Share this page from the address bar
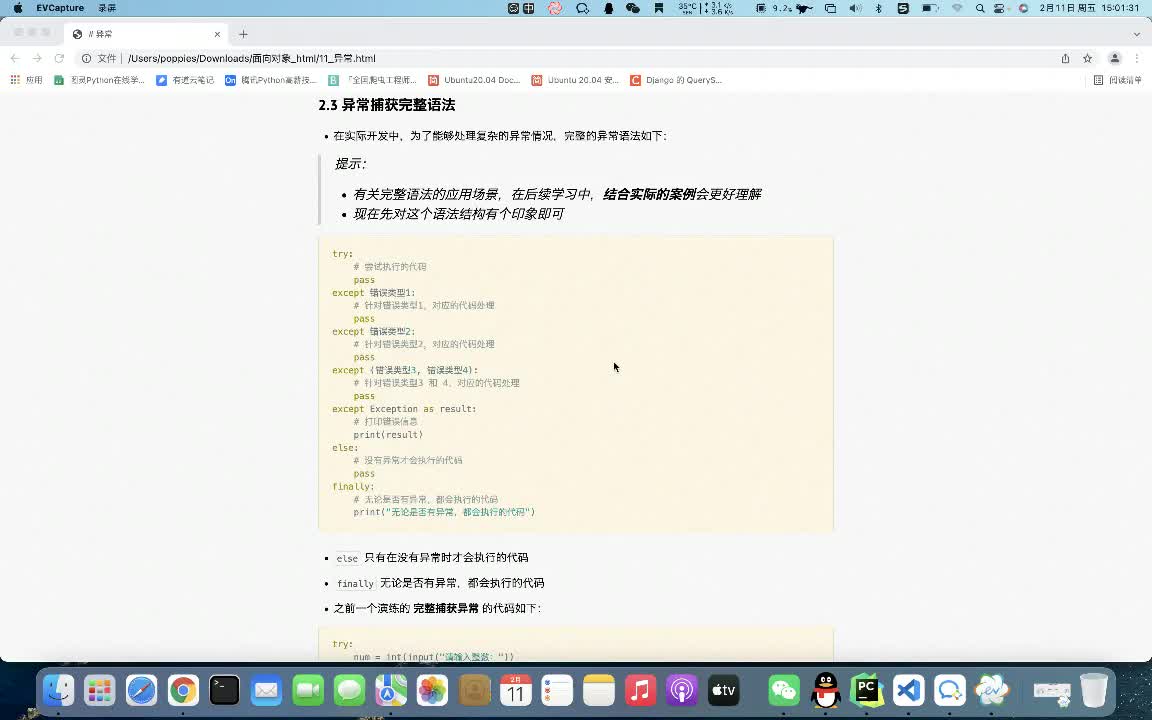This screenshot has height=720, width=1152. [x=1065, y=58]
